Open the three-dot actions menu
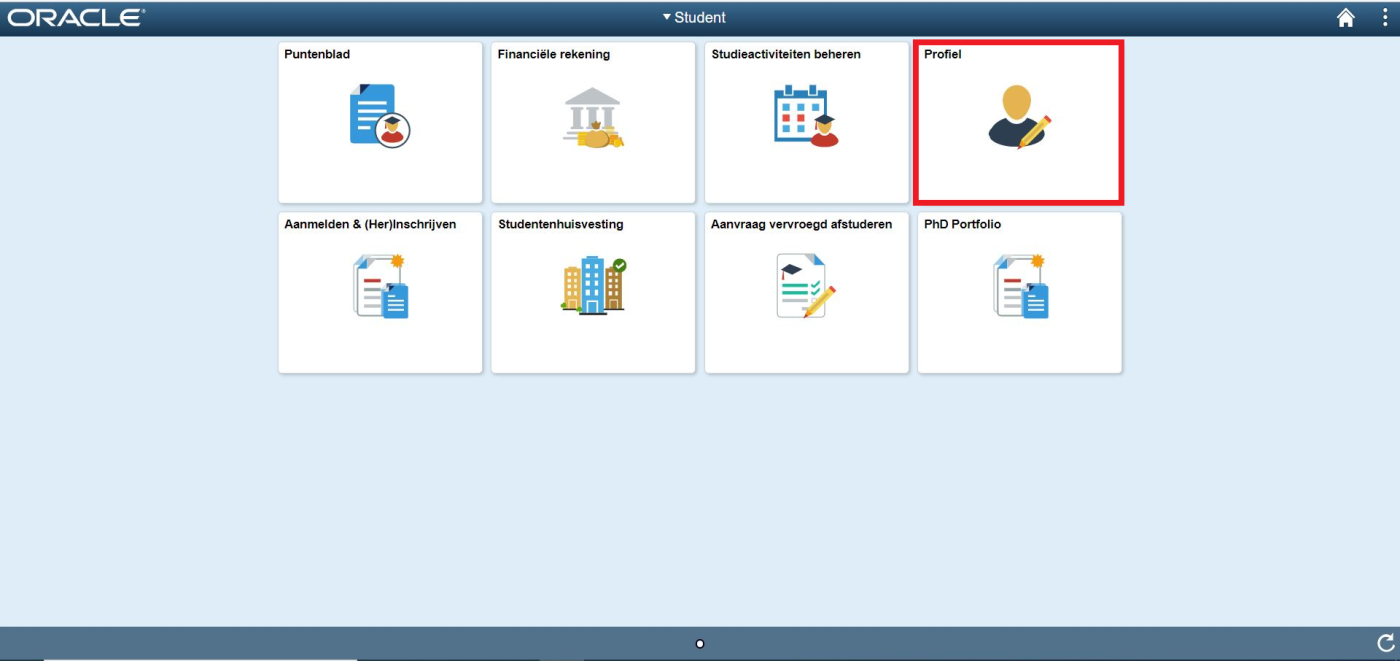 (1384, 18)
